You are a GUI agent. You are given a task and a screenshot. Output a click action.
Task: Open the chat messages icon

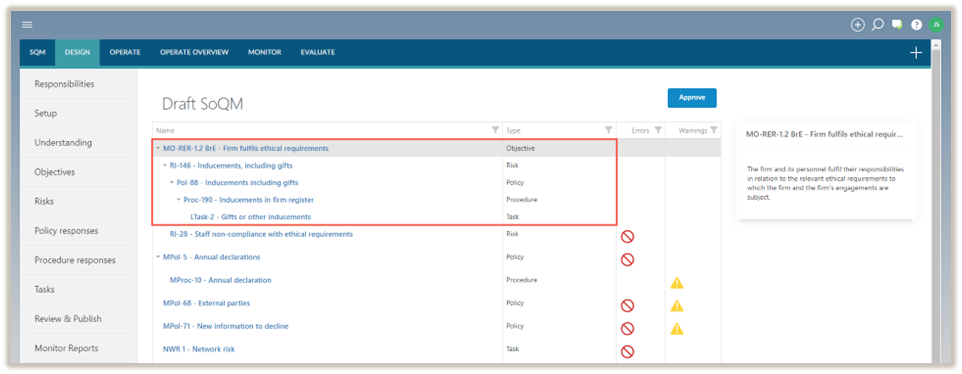tap(897, 25)
